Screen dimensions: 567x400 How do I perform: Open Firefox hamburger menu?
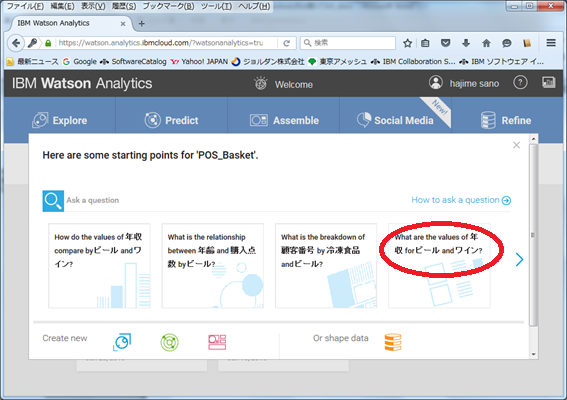coord(551,43)
